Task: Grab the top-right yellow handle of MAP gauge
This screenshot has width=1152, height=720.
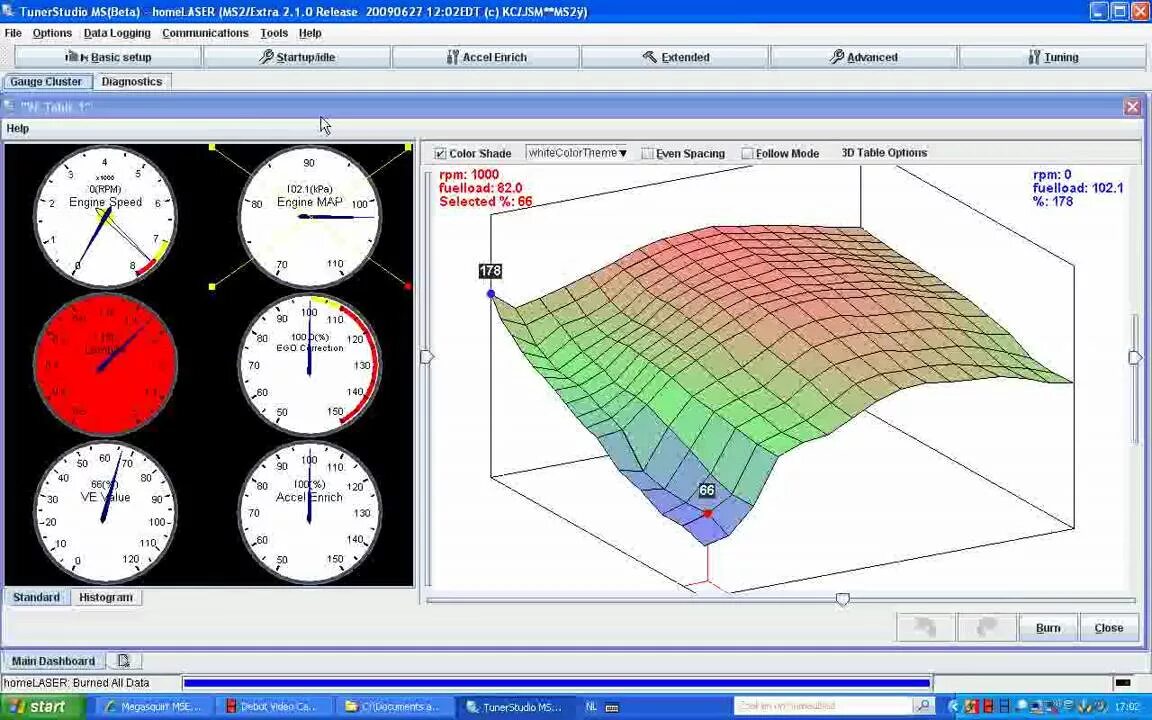Action: pyautogui.click(x=408, y=148)
